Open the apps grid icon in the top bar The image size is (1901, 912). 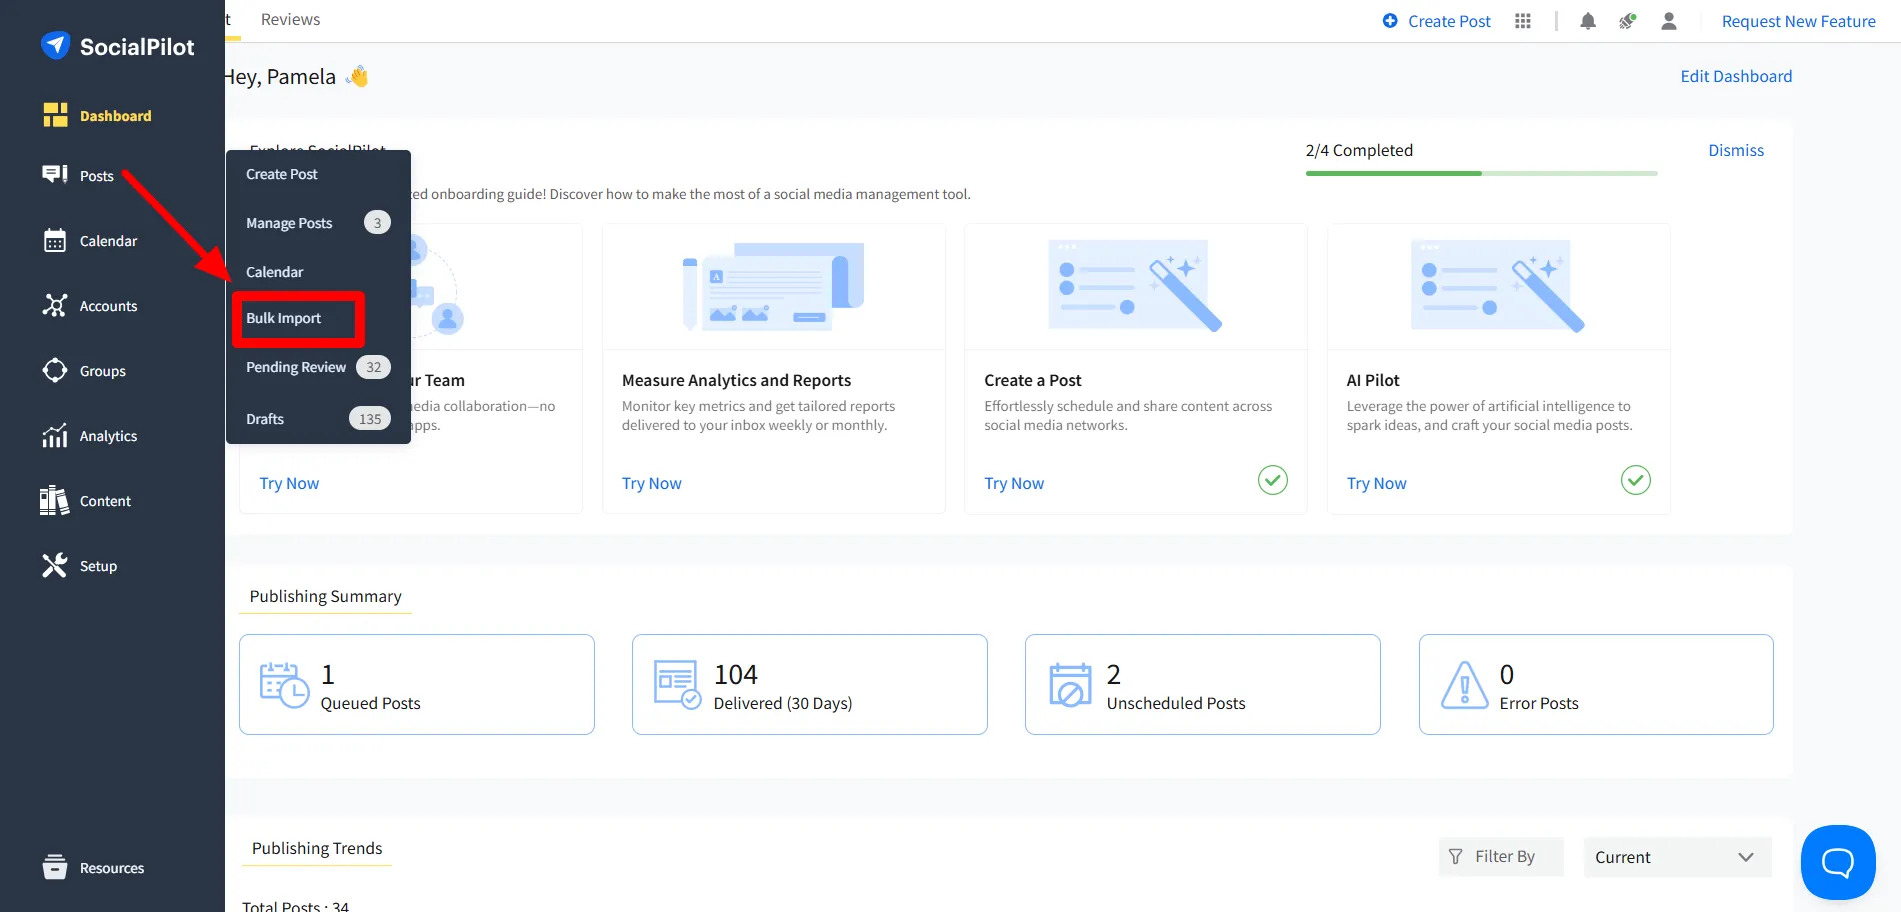click(1522, 20)
